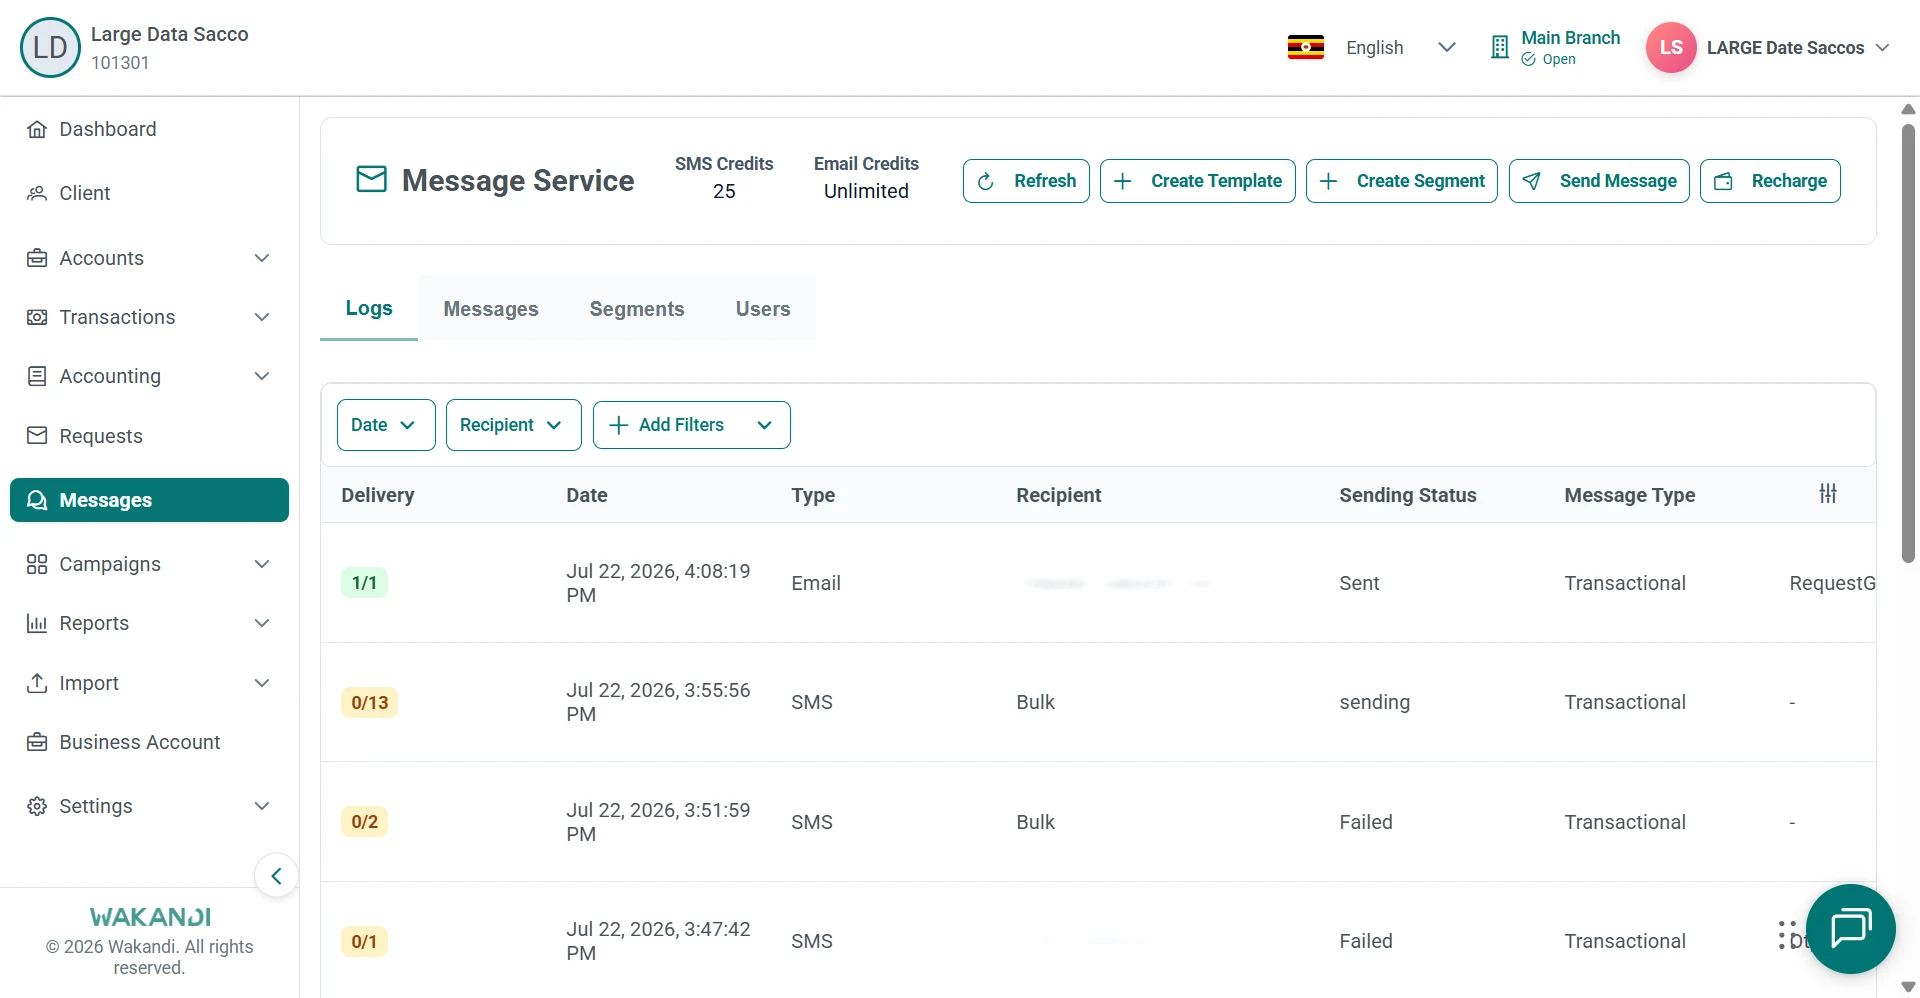Open the column settings sliders icon
The width and height of the screenshot is (1920, 998).
click(1828, 493)
